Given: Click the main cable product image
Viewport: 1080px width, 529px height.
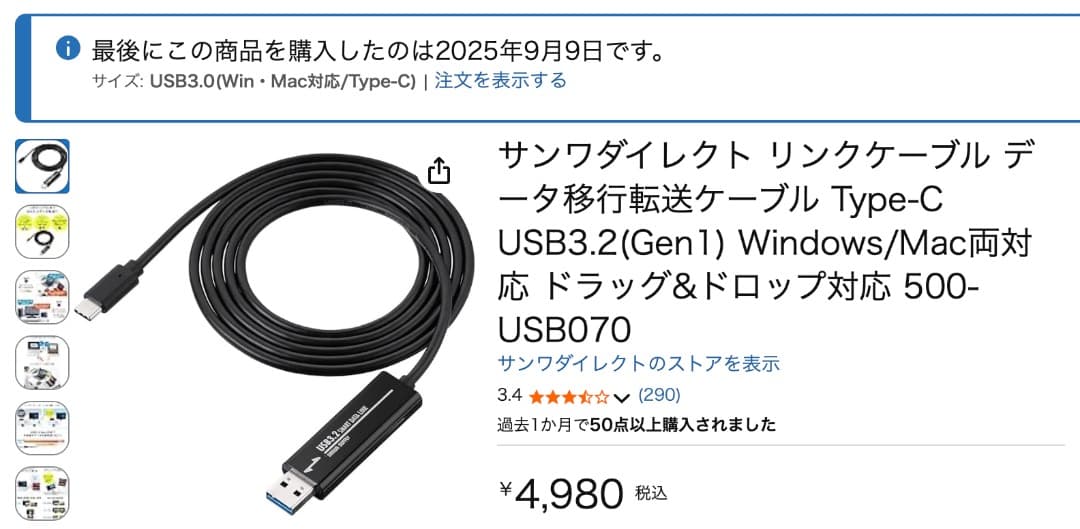Looking at the screenshot, I should pos(274,329).
